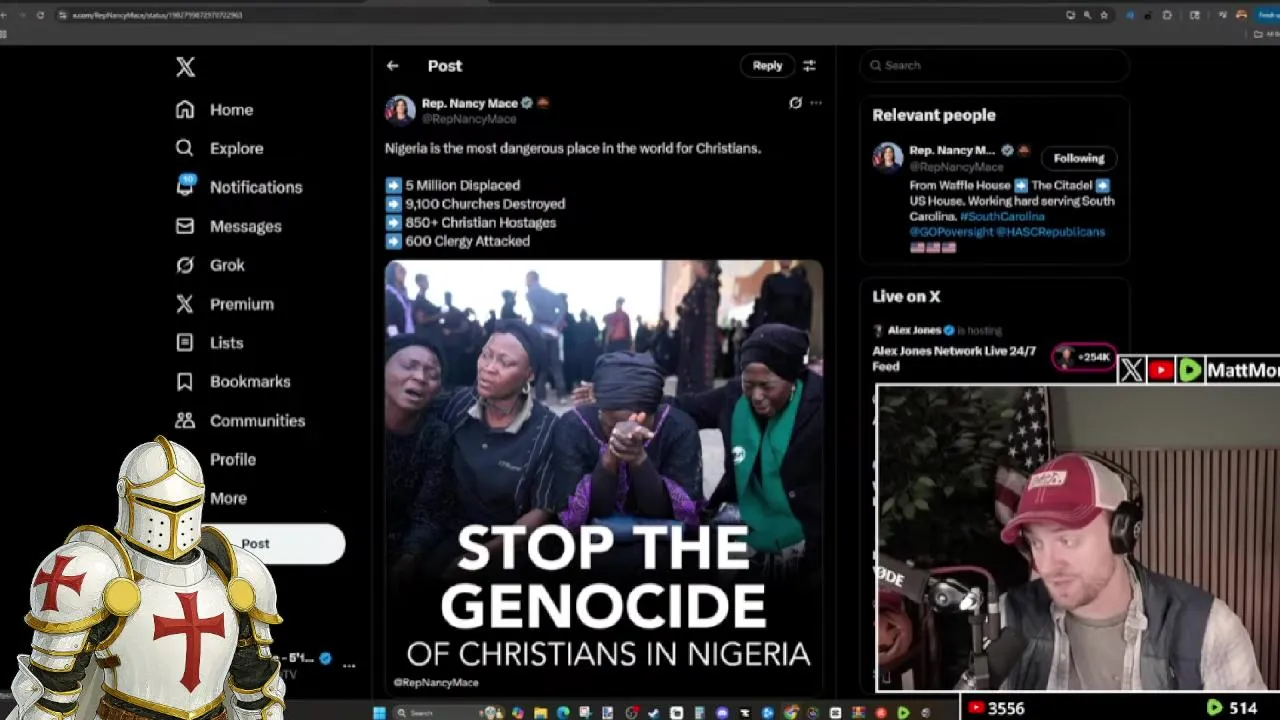Click Alex Jones host name
Screen dimensions: 1280x720
point(914,330)
